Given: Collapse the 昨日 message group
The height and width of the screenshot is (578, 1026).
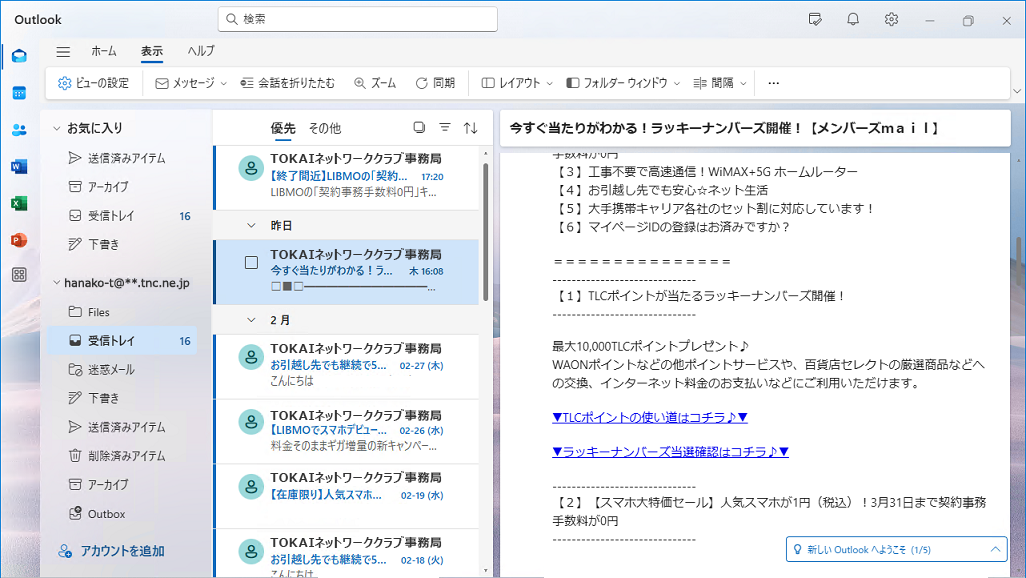Looking at the screenshot, I should (x=251, y=226).
